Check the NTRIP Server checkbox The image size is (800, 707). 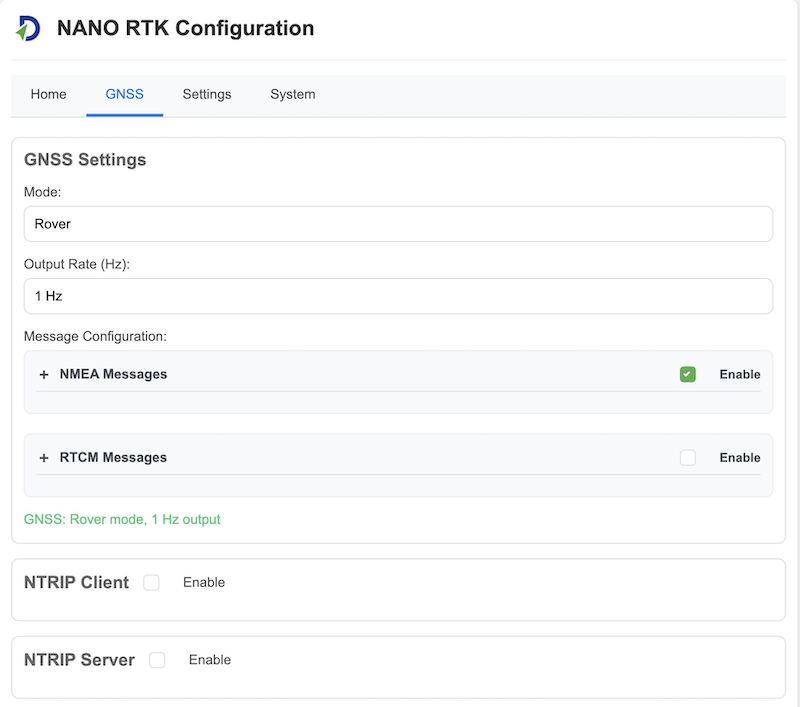click(x=157, y=660)
